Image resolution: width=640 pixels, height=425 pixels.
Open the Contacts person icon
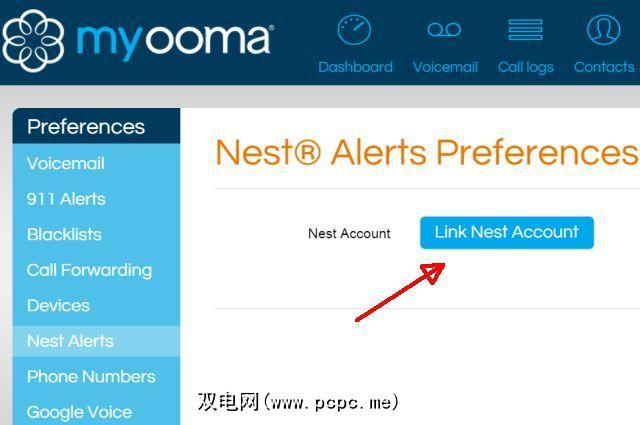(x=604, y=29)
